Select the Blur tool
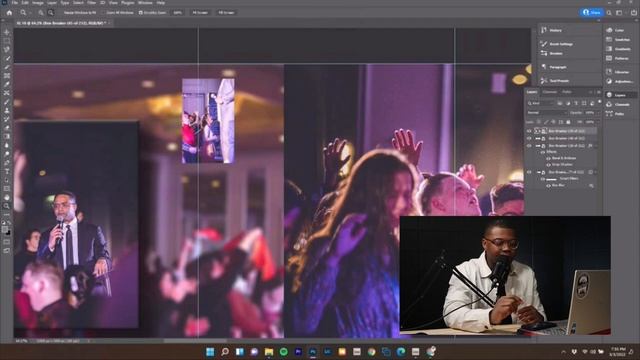The image size is (640, 360). 7,145
